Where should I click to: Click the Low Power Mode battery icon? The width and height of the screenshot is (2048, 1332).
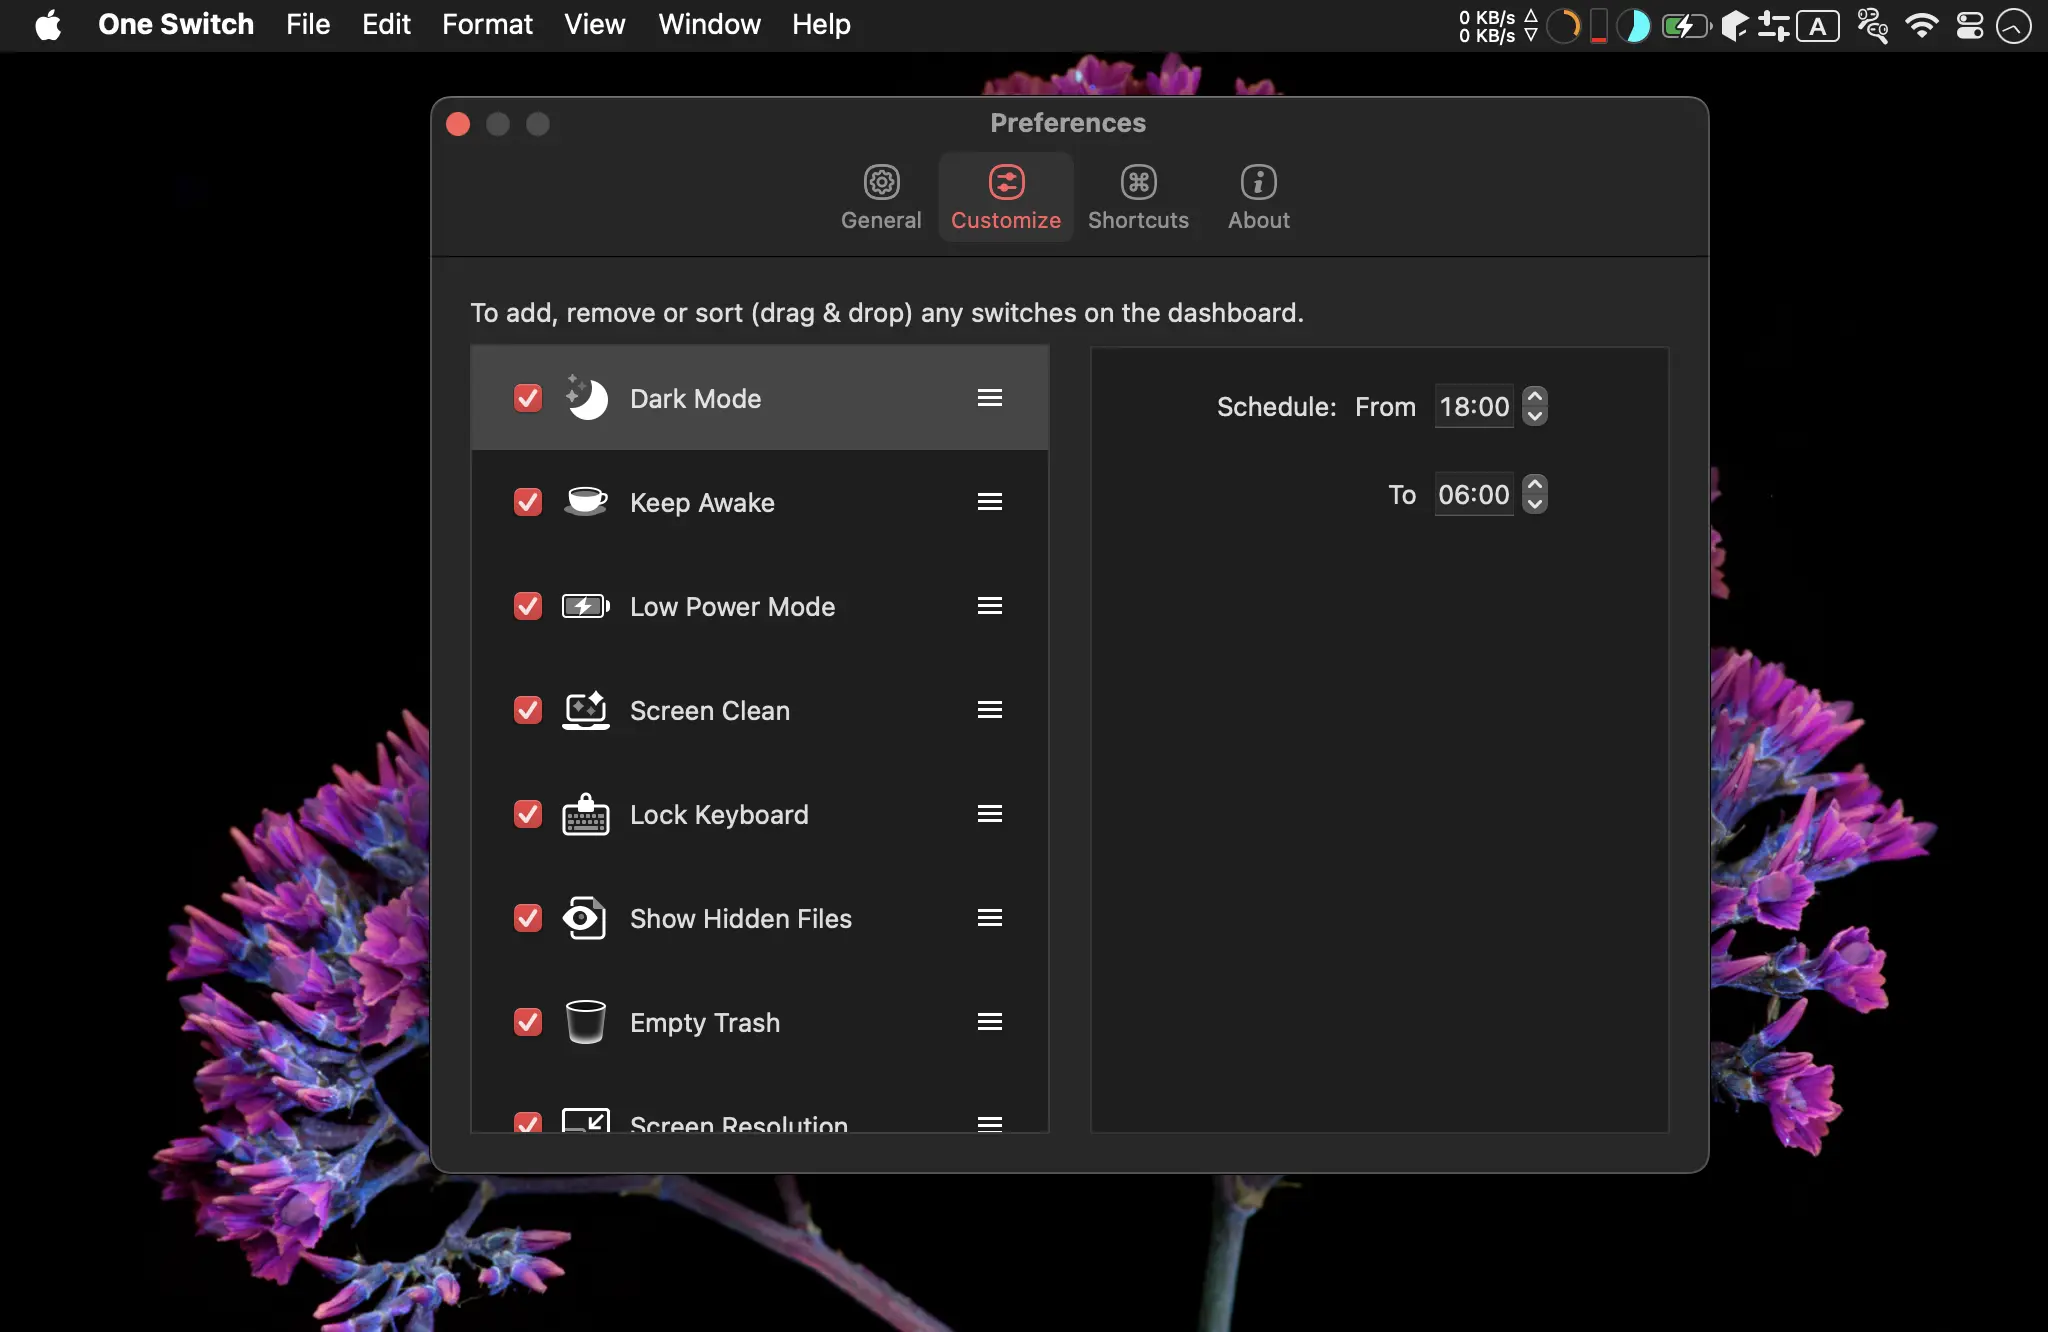[586, 606]
